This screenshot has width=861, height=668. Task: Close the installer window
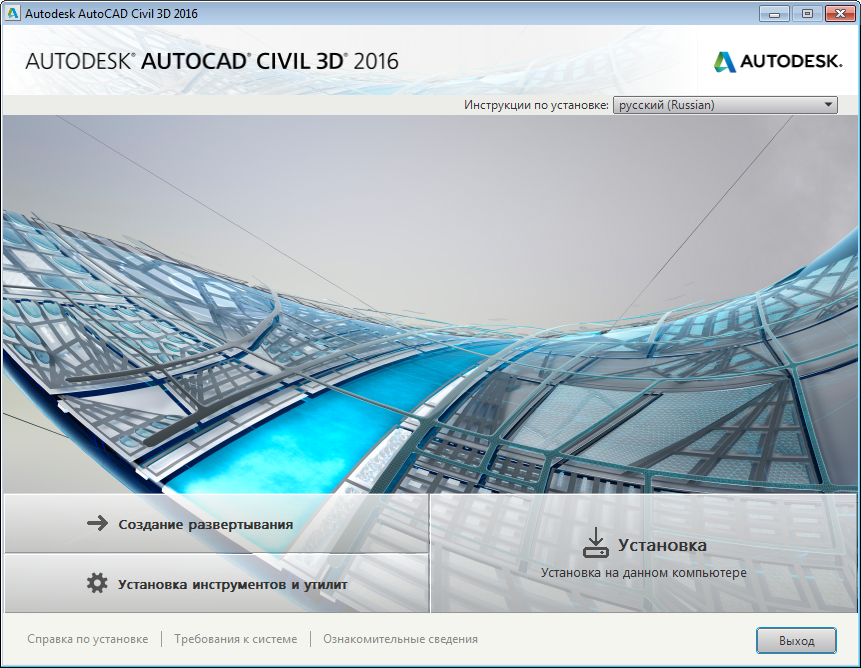(840, 13)
